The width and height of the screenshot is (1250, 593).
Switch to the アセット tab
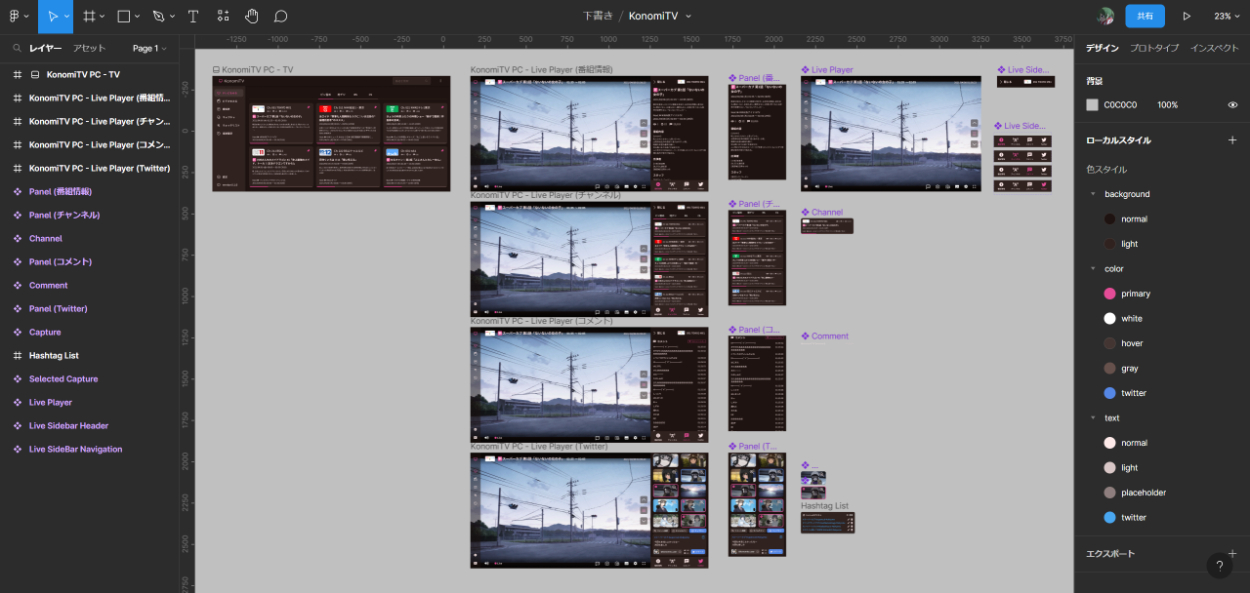pyautogui.click(x=89, y=48)
